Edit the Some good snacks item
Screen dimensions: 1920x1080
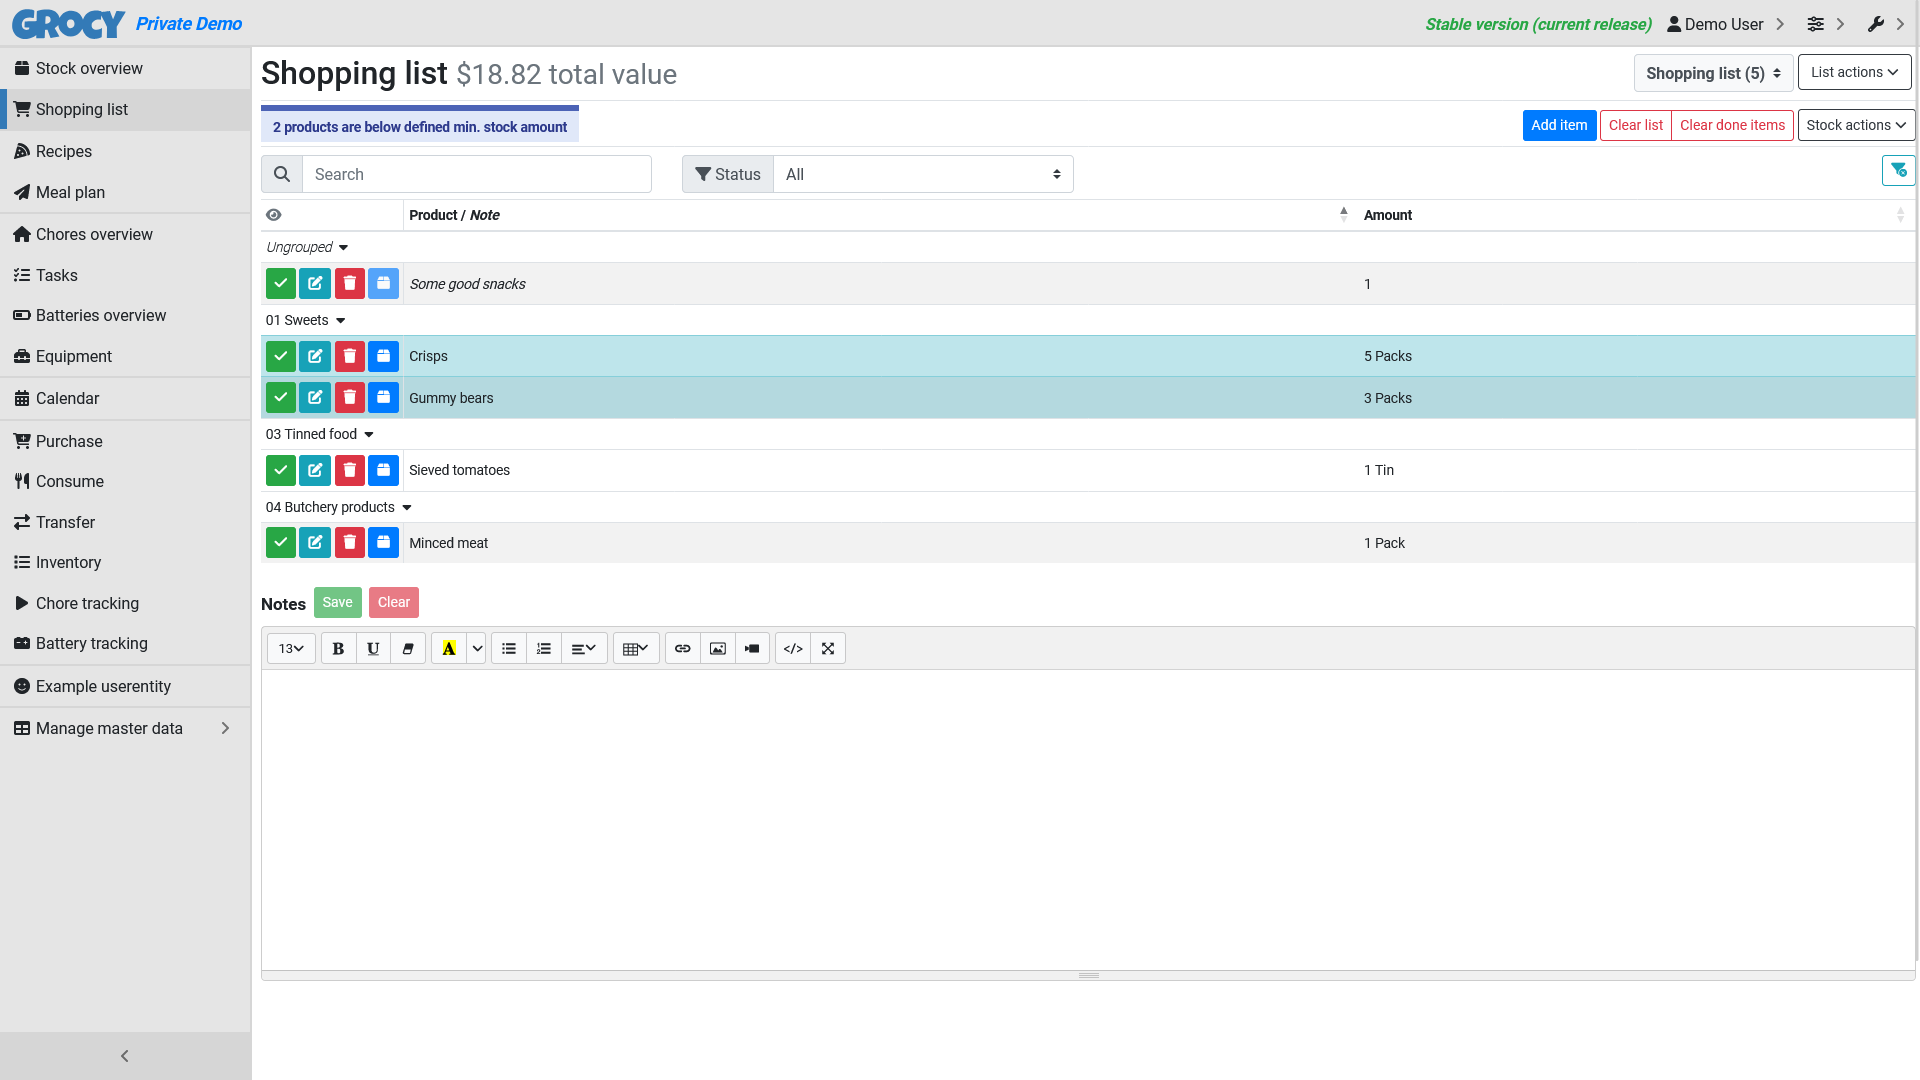(x=315, y=284)
